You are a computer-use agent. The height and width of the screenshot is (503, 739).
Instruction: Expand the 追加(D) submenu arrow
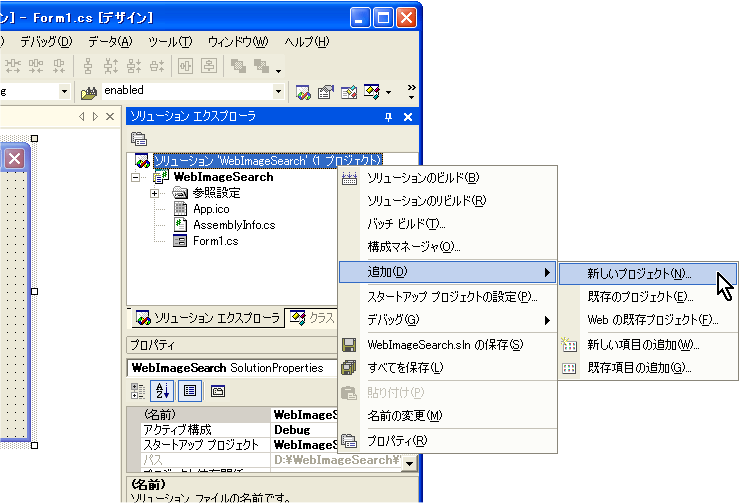[x=547, y=272]
